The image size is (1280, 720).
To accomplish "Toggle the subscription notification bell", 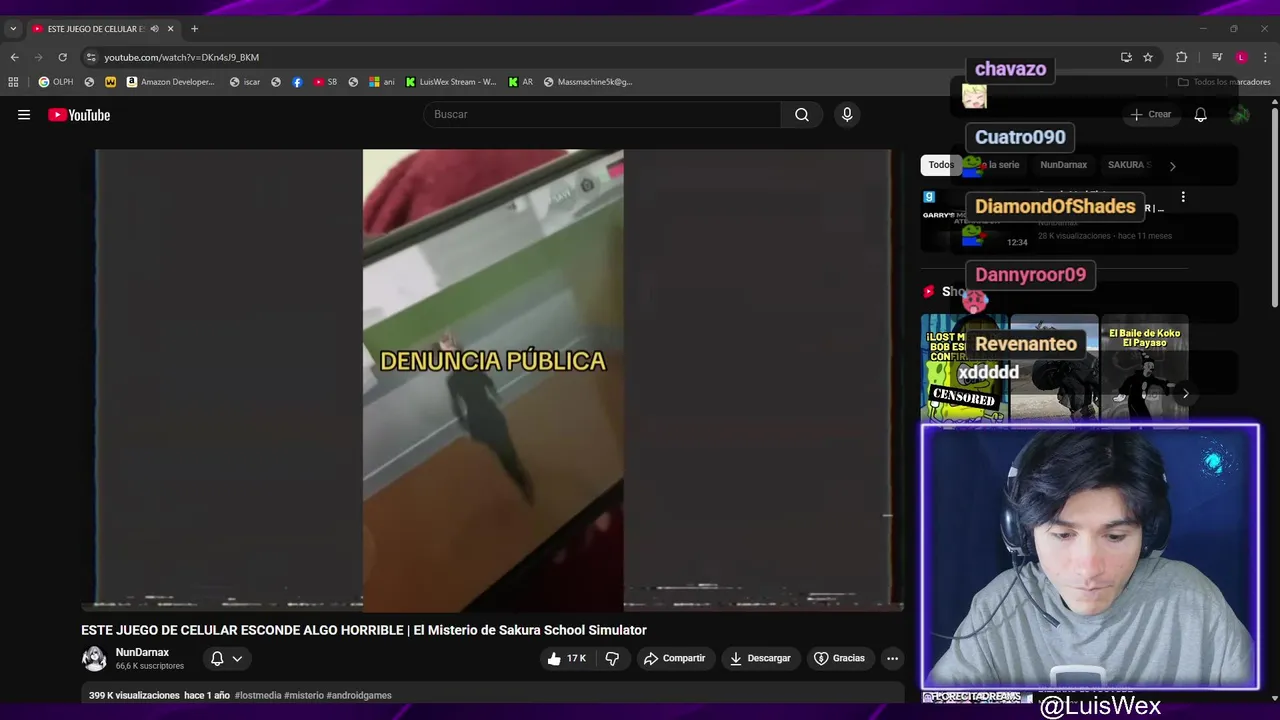I will point(217,658).
